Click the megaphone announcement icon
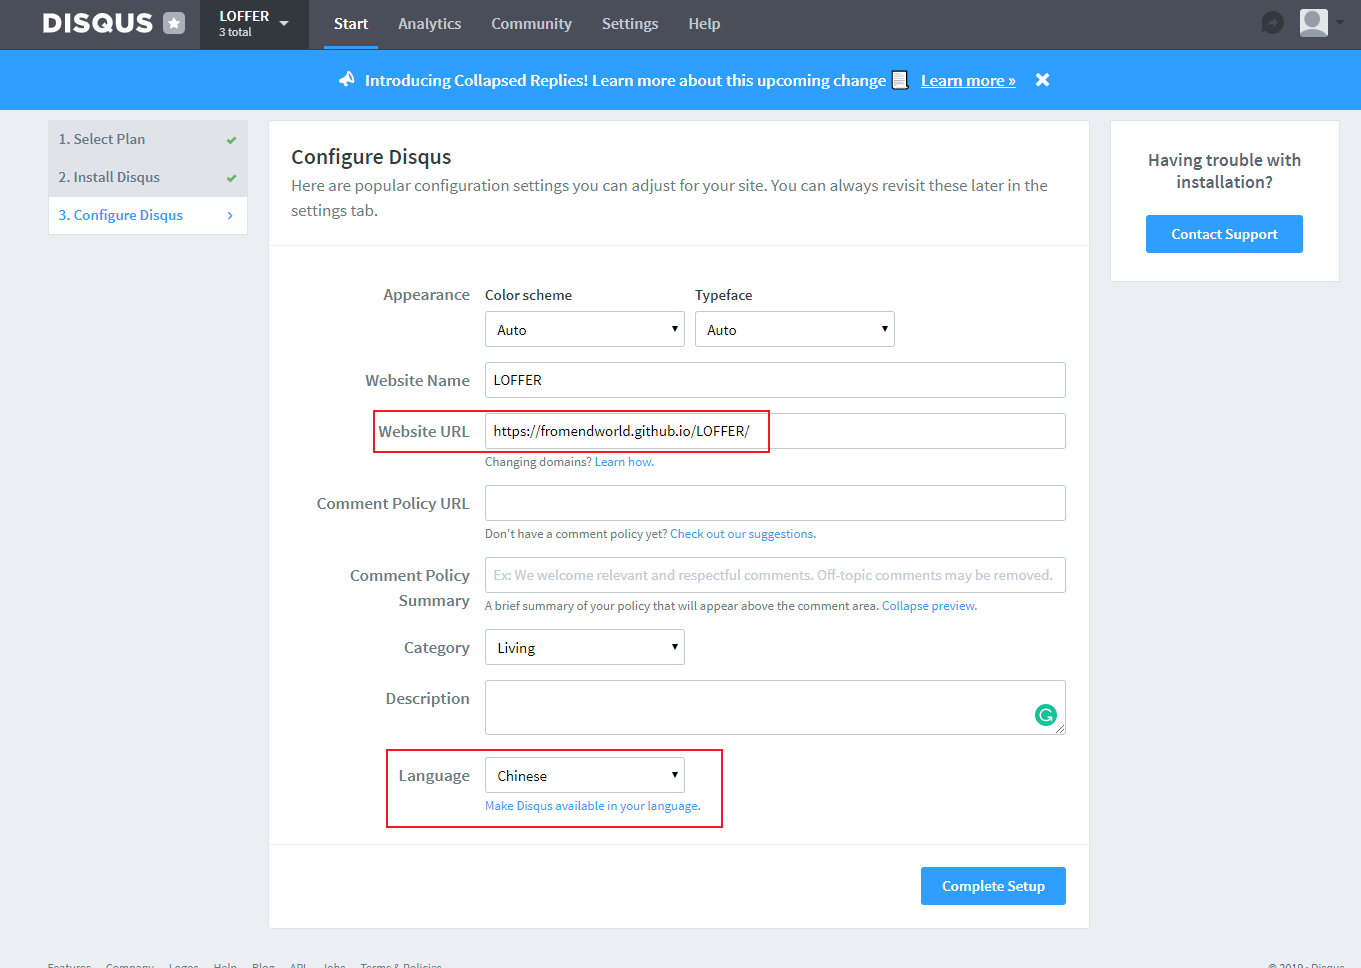The image size is (1361, 968). (x=347, y=79)
